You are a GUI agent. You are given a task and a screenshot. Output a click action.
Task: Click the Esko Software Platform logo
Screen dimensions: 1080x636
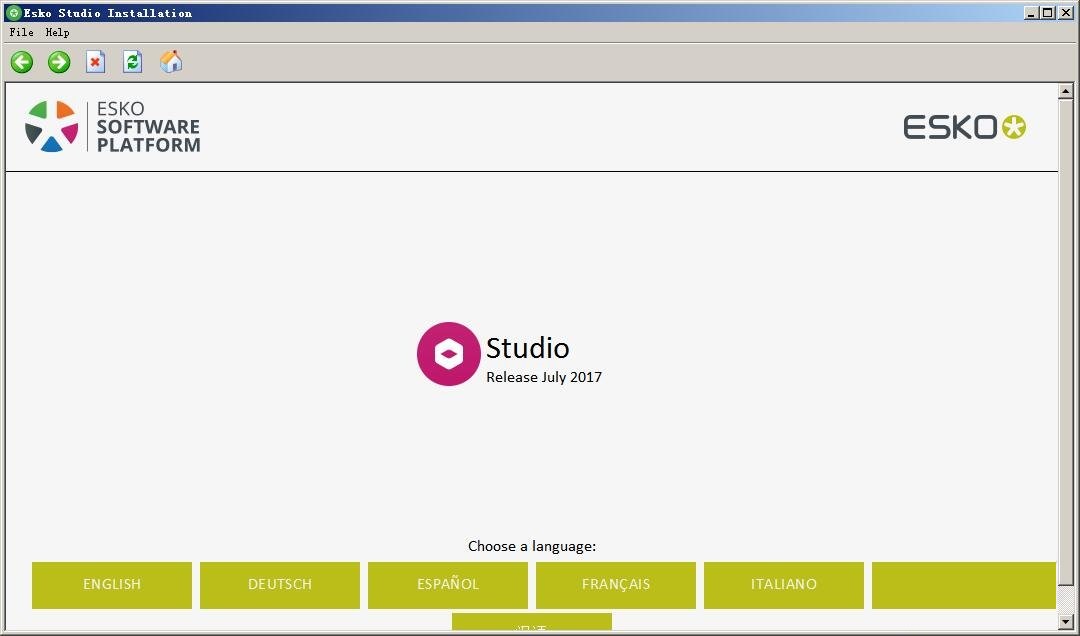pos(113,127)
